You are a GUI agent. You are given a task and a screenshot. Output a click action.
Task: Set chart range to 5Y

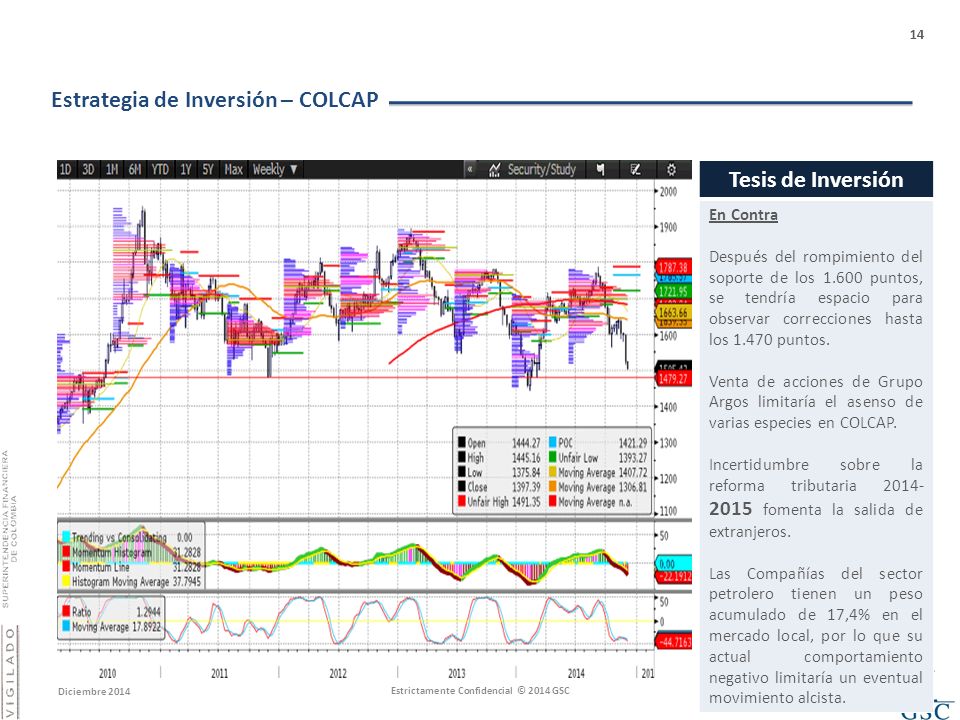[208, 170]
